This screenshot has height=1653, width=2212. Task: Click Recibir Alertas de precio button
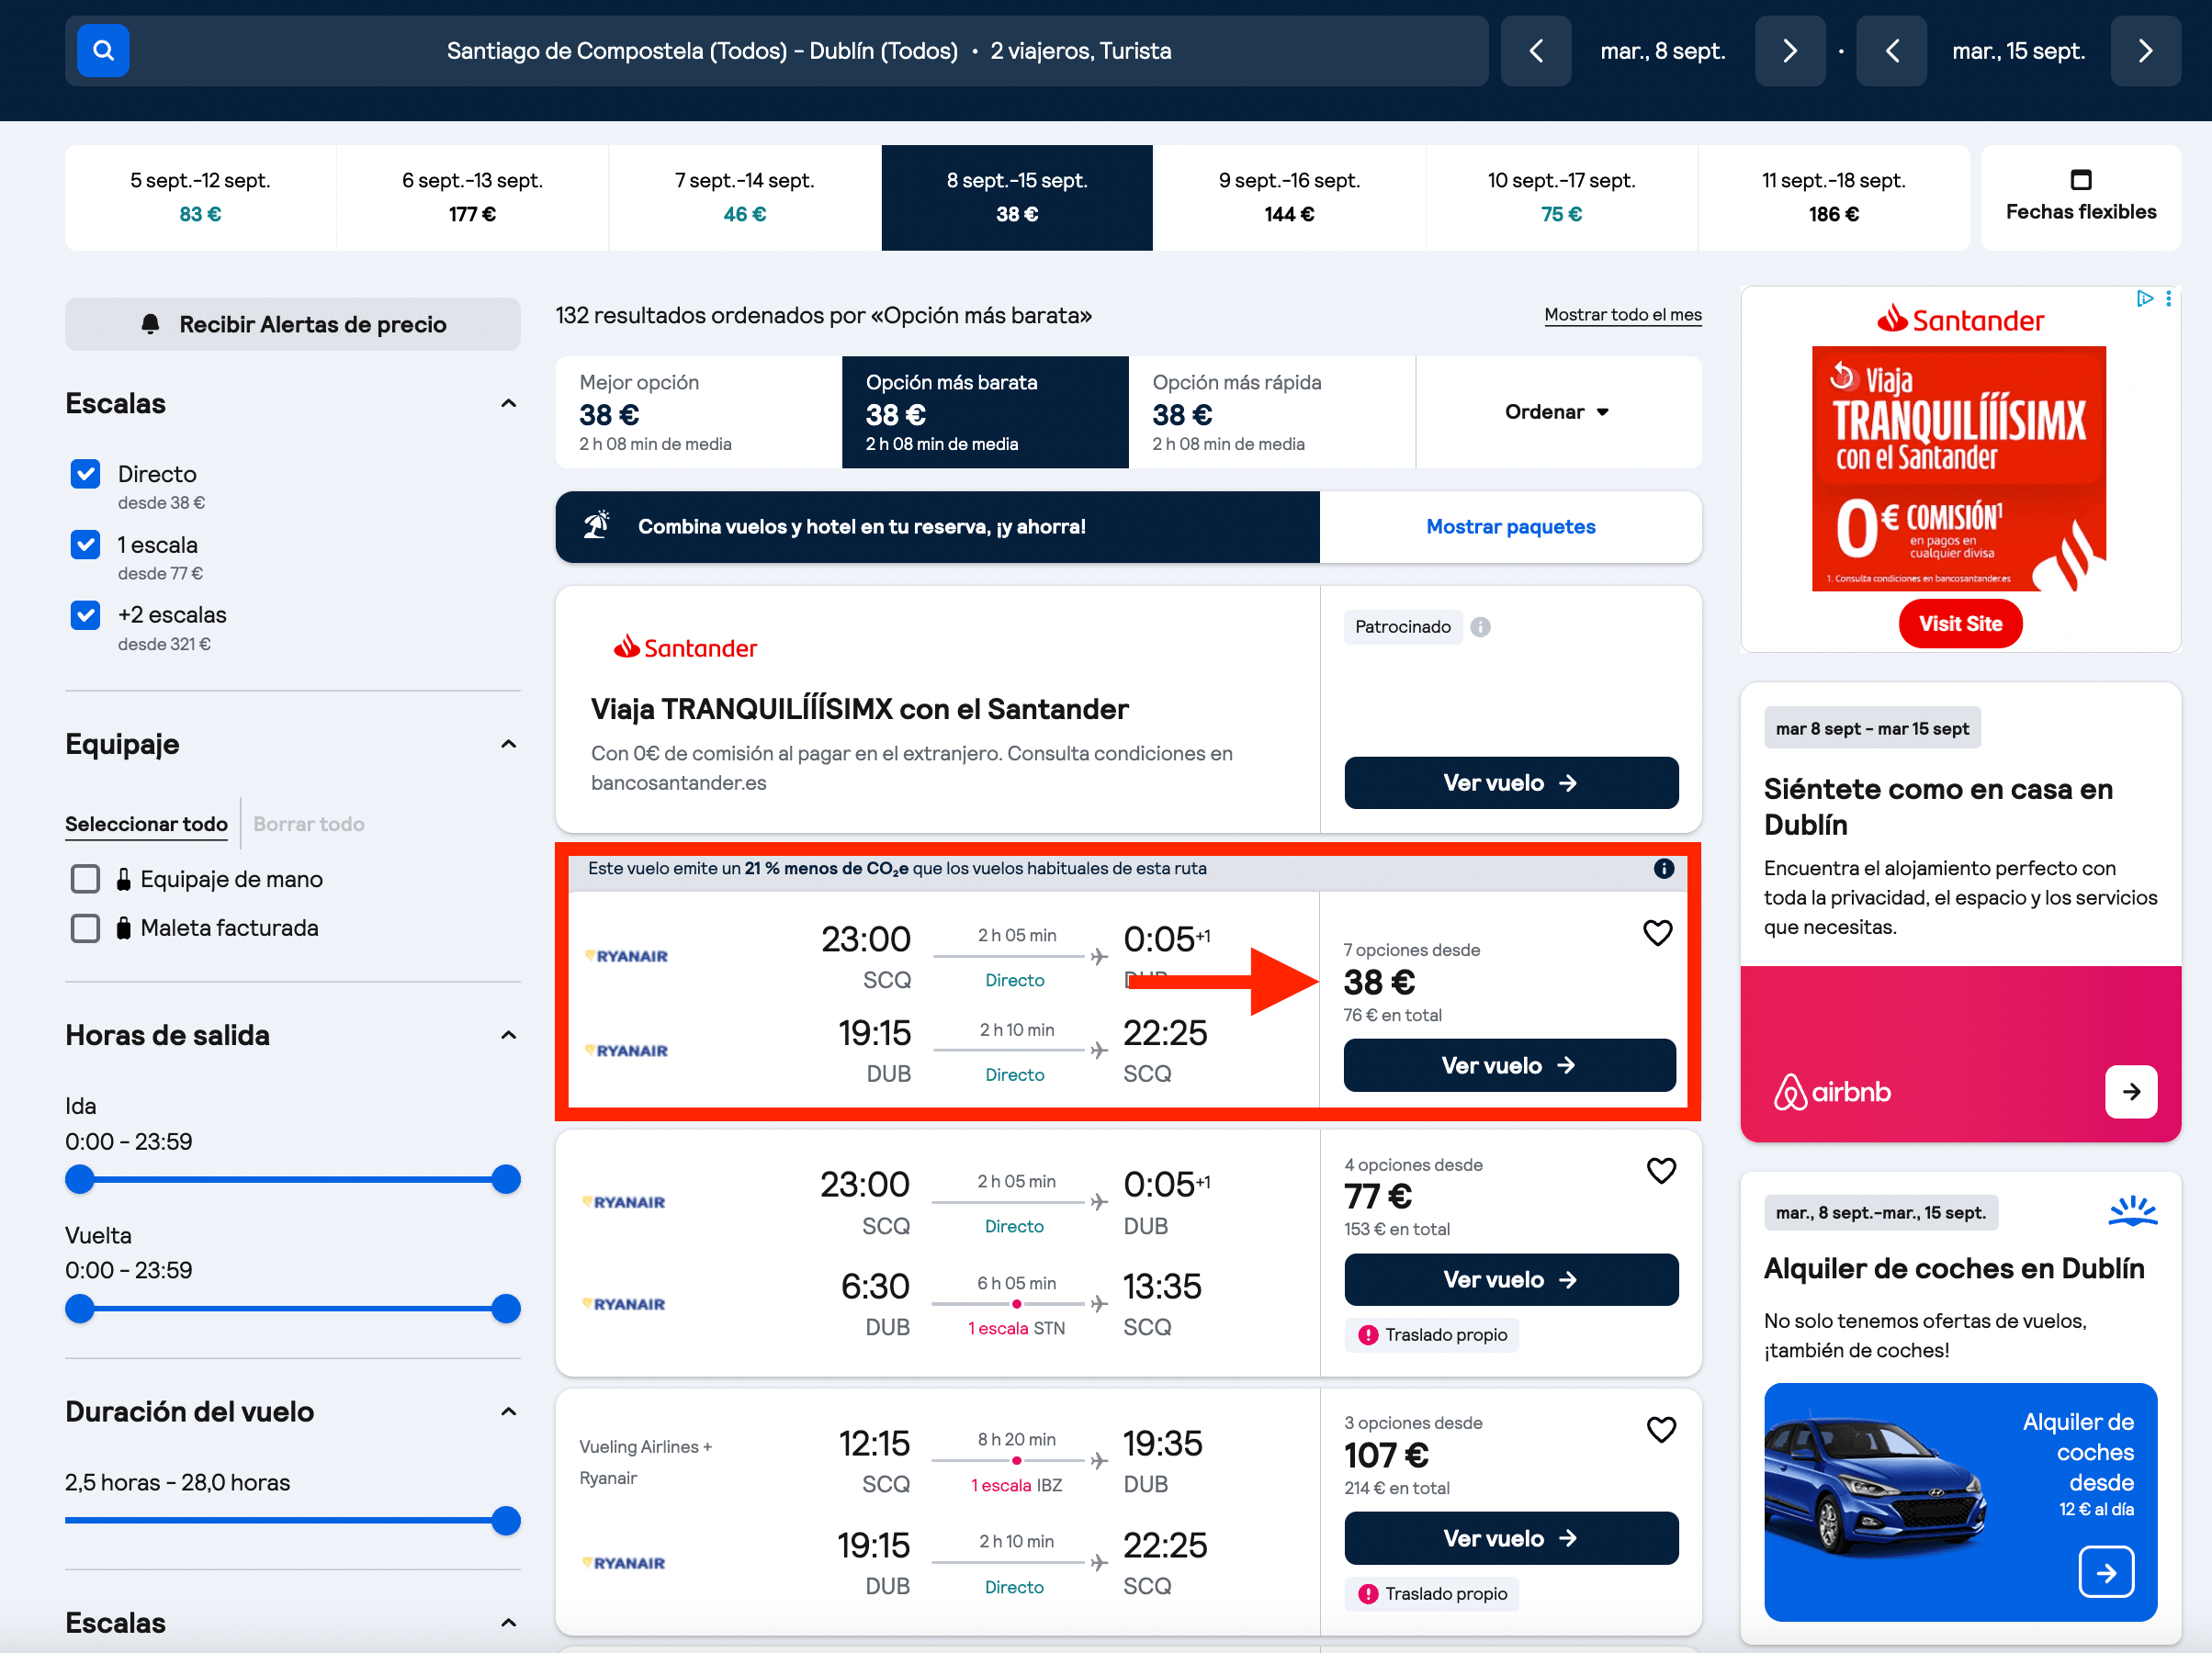[x=292, y=324]
